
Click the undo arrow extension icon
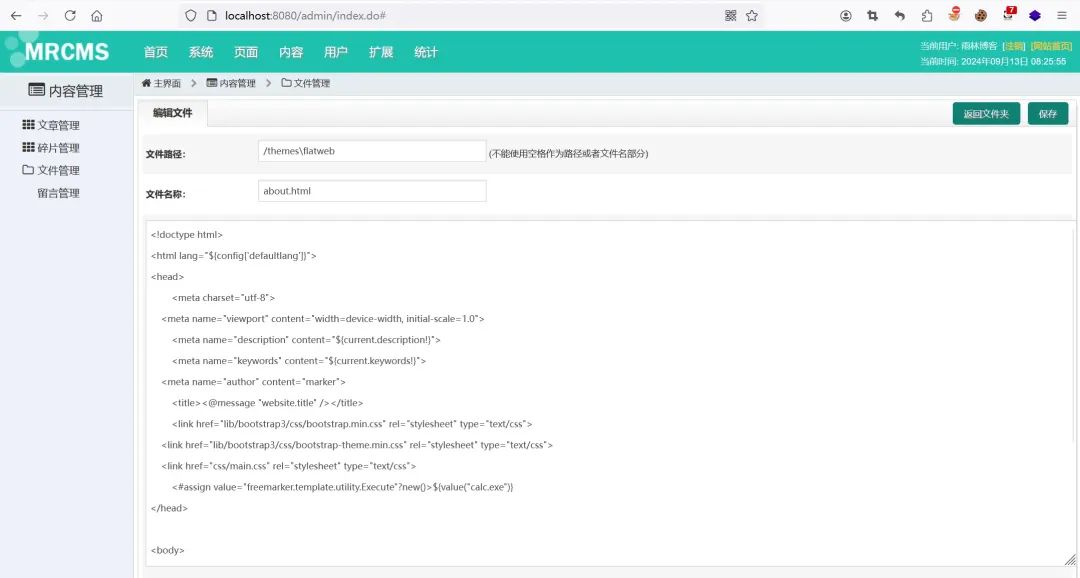[x=900, y=15]
